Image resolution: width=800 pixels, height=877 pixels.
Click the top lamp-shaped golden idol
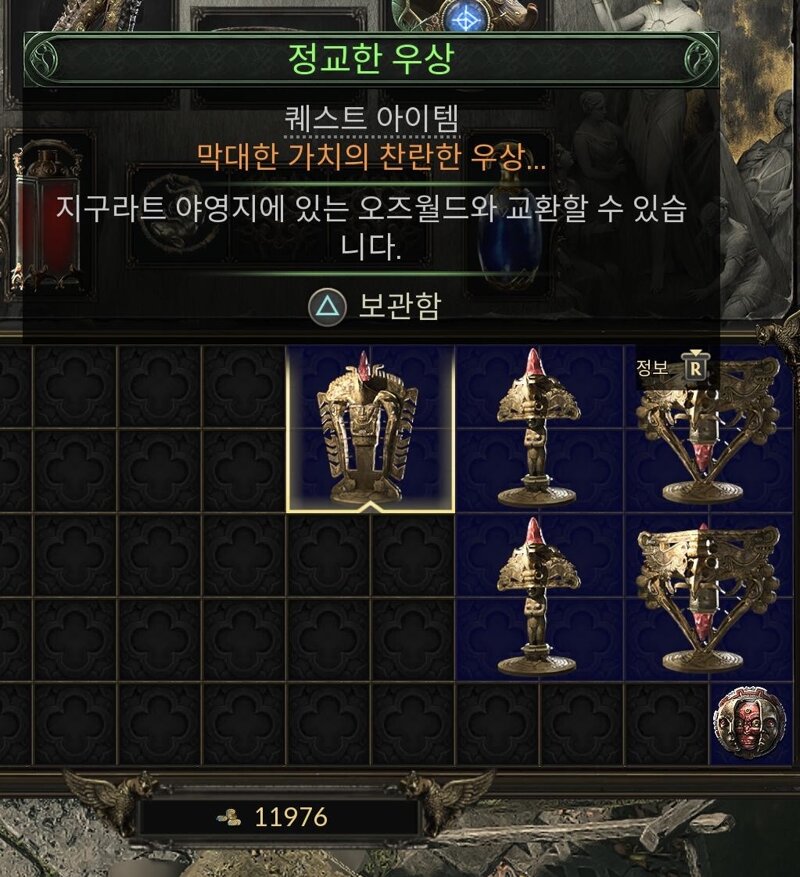[539, 429]
